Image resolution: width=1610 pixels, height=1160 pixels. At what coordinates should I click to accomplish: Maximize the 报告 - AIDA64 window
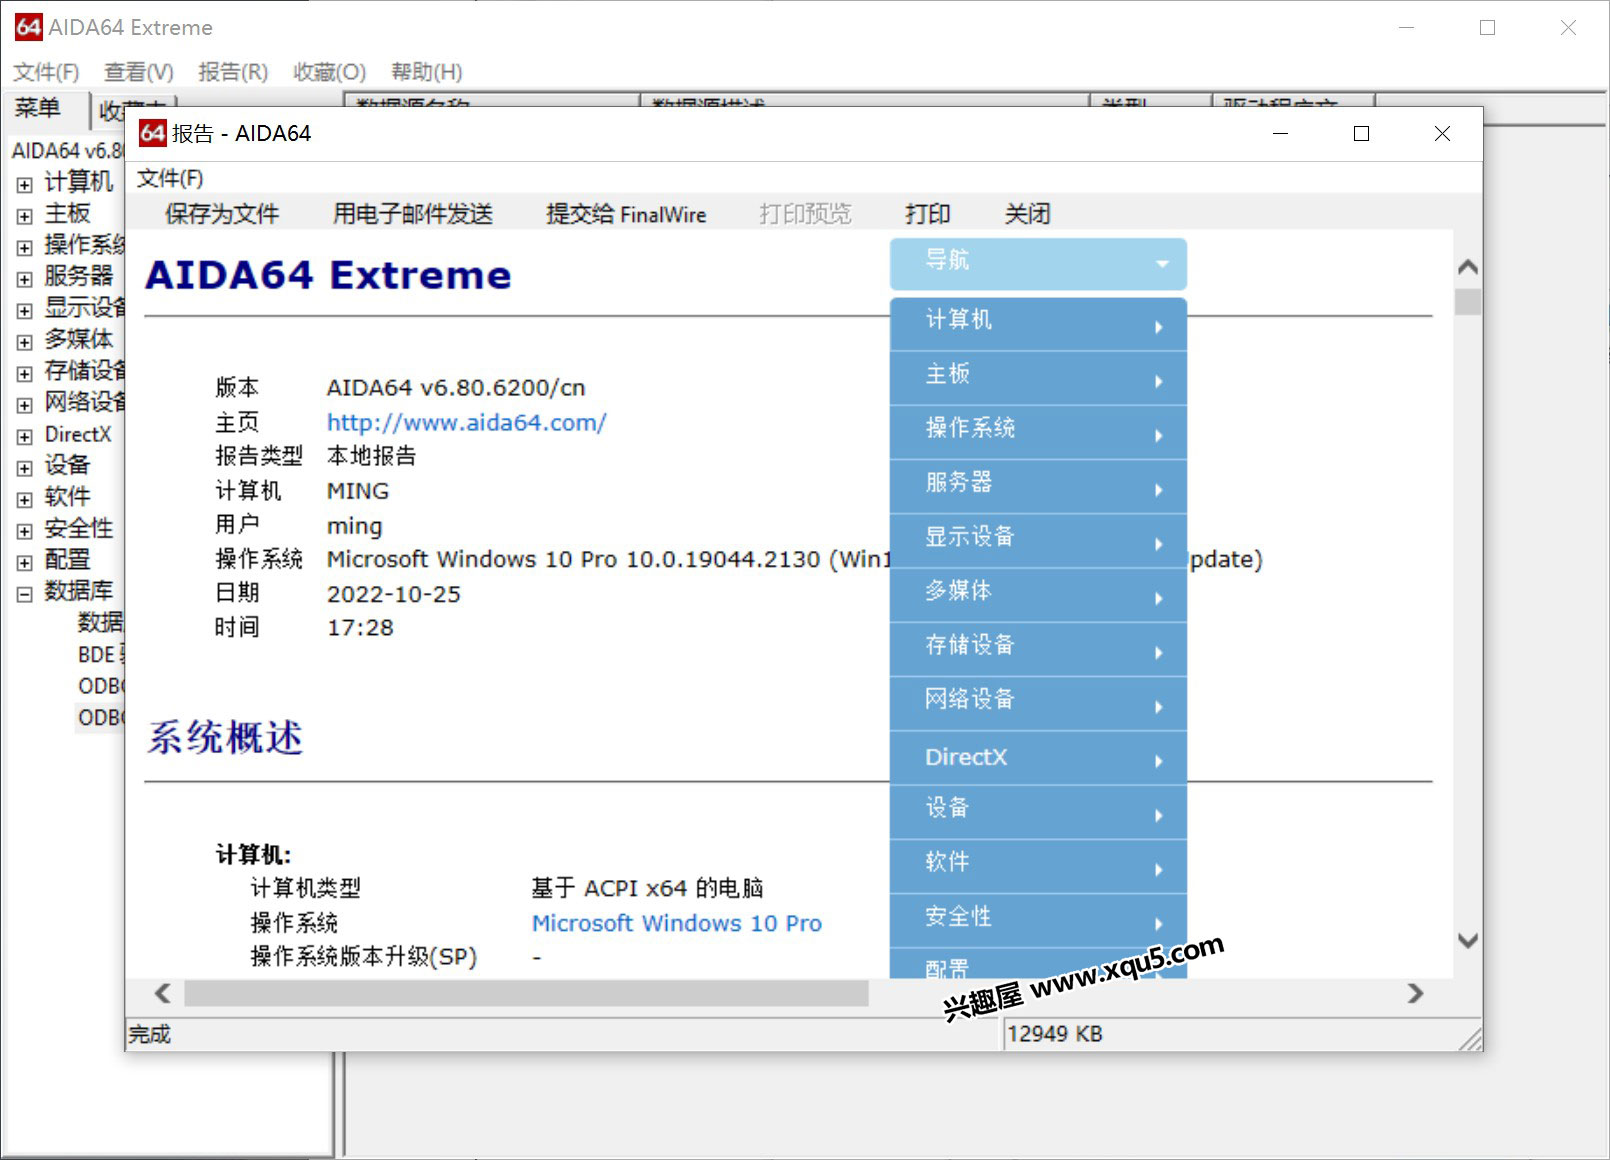(x=1361, y=133)
